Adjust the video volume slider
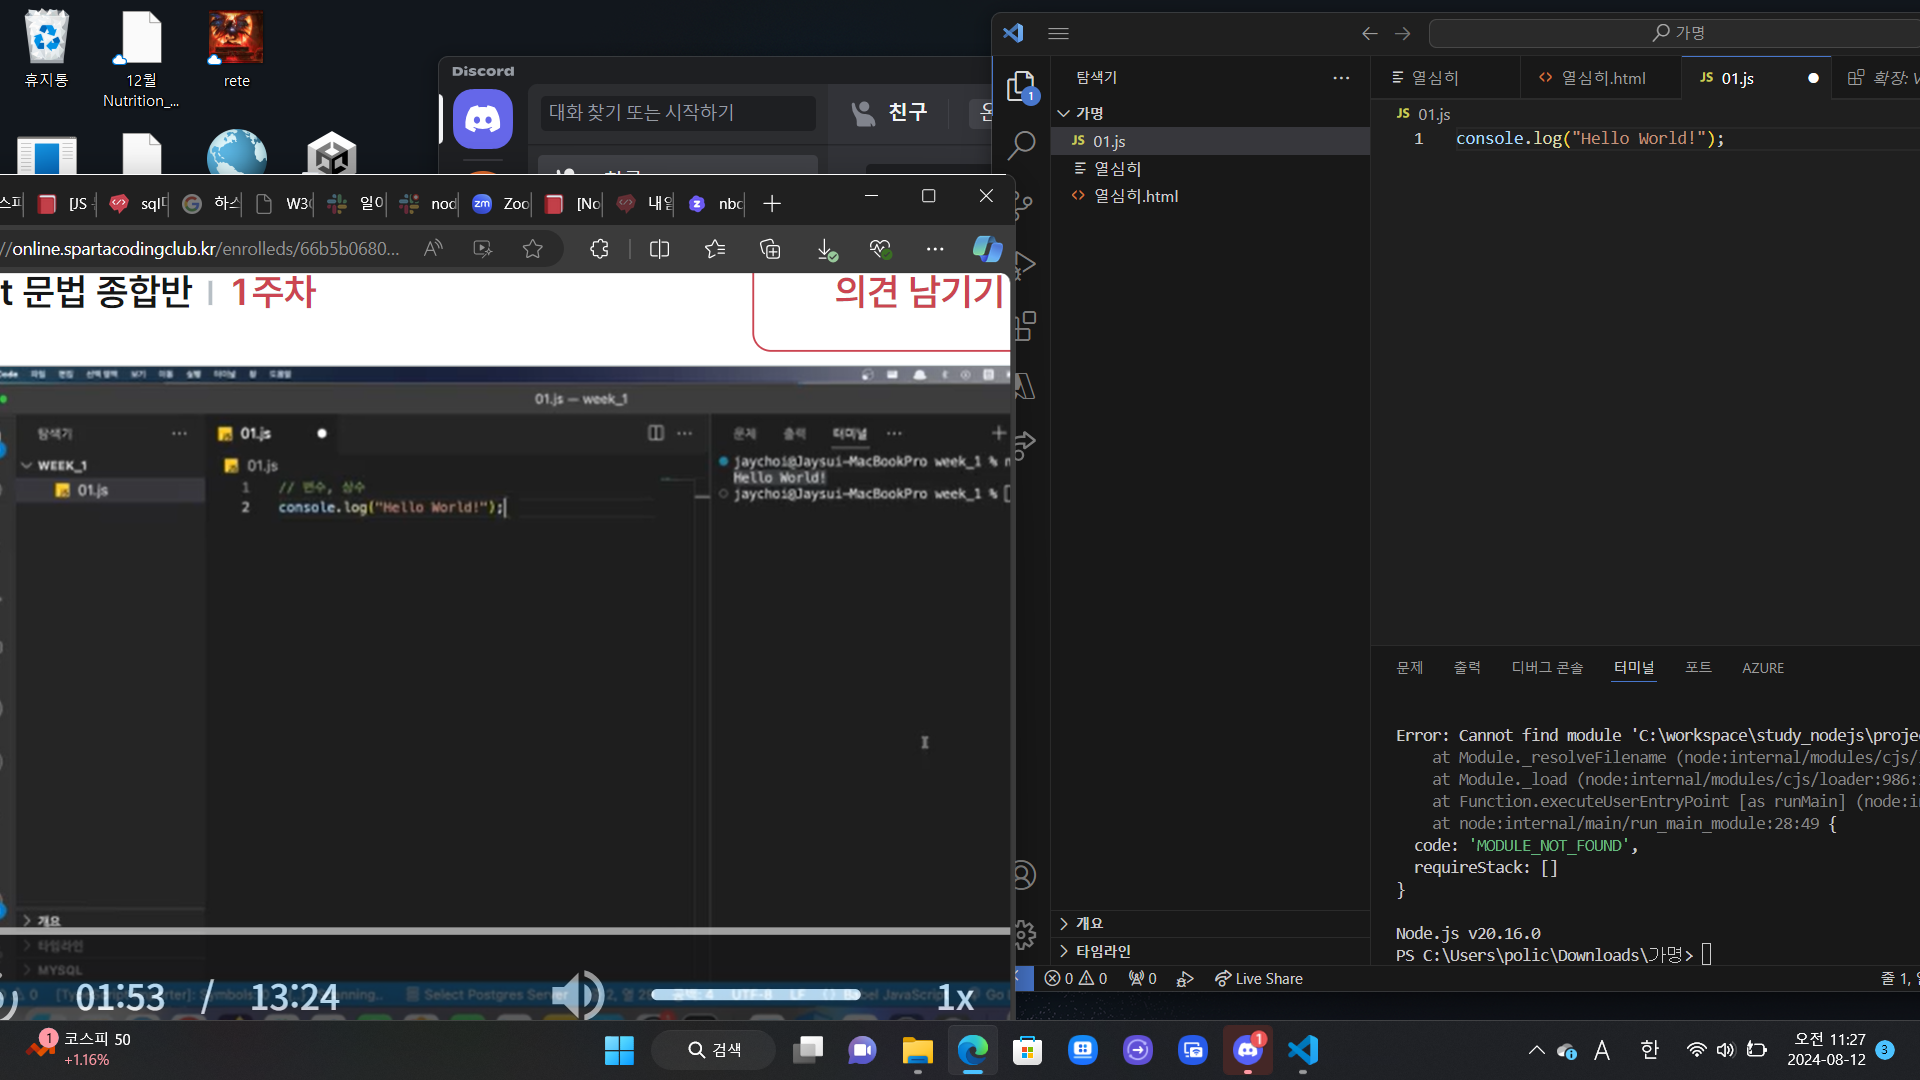This screenshot has width=1920, height=1080. coord(755,995)
